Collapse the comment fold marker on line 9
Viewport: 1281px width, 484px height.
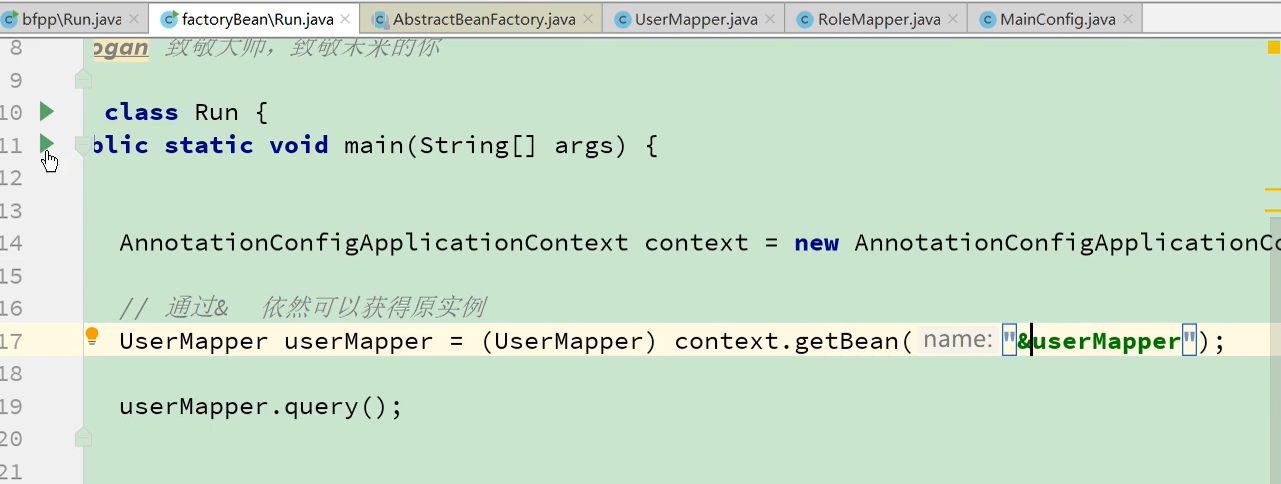point(84,79)
